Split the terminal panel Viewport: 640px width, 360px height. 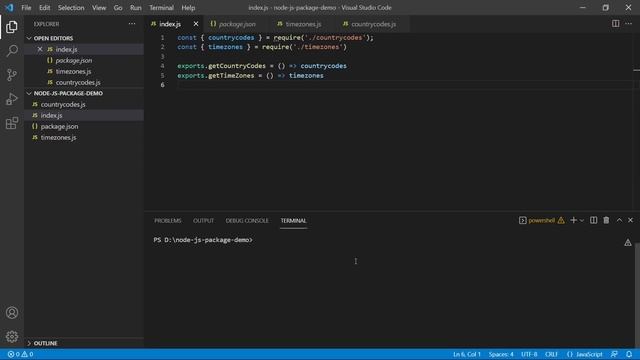pyautogui.click(x=593, y=220)
